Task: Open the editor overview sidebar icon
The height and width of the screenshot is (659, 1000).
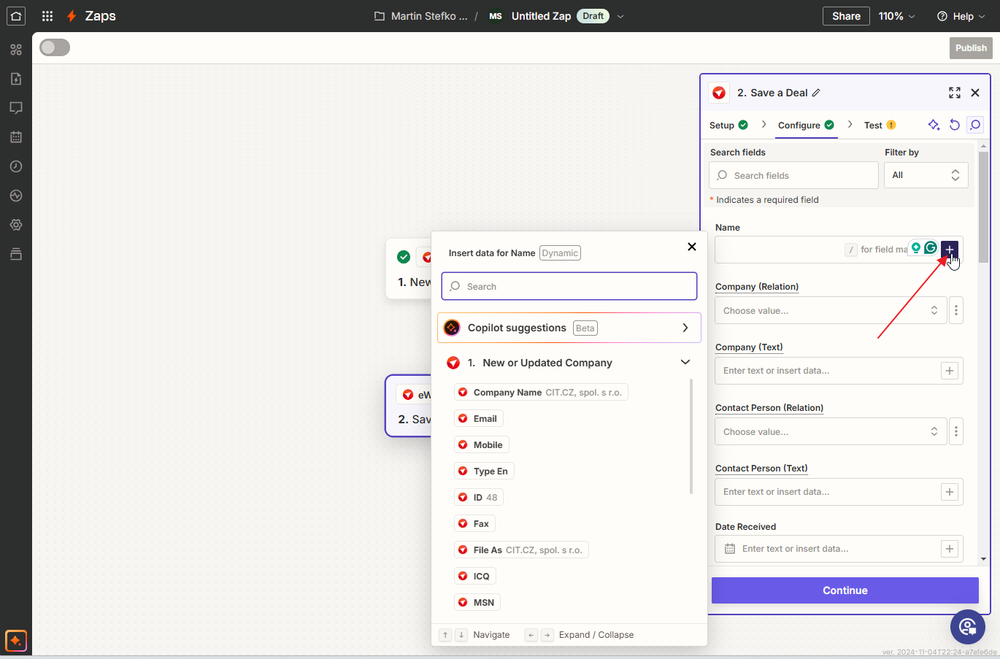Action: click(x=16, y=50)
